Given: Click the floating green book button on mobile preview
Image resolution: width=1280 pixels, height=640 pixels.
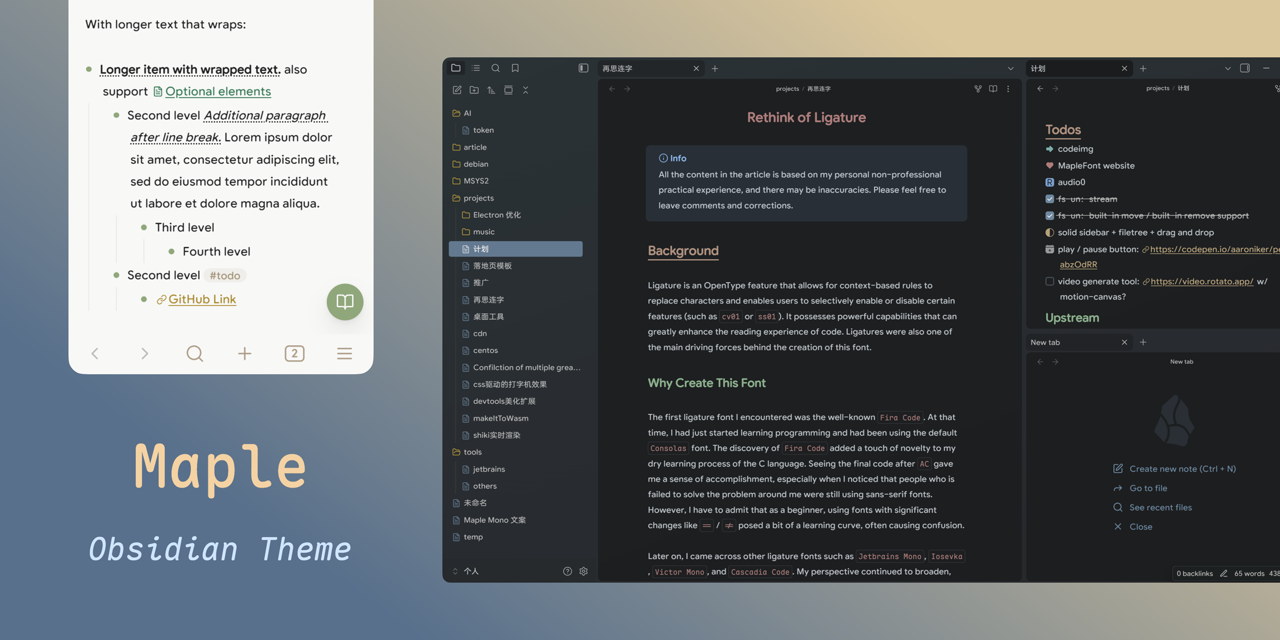Looking at the screenshot, I should point(345,302).
